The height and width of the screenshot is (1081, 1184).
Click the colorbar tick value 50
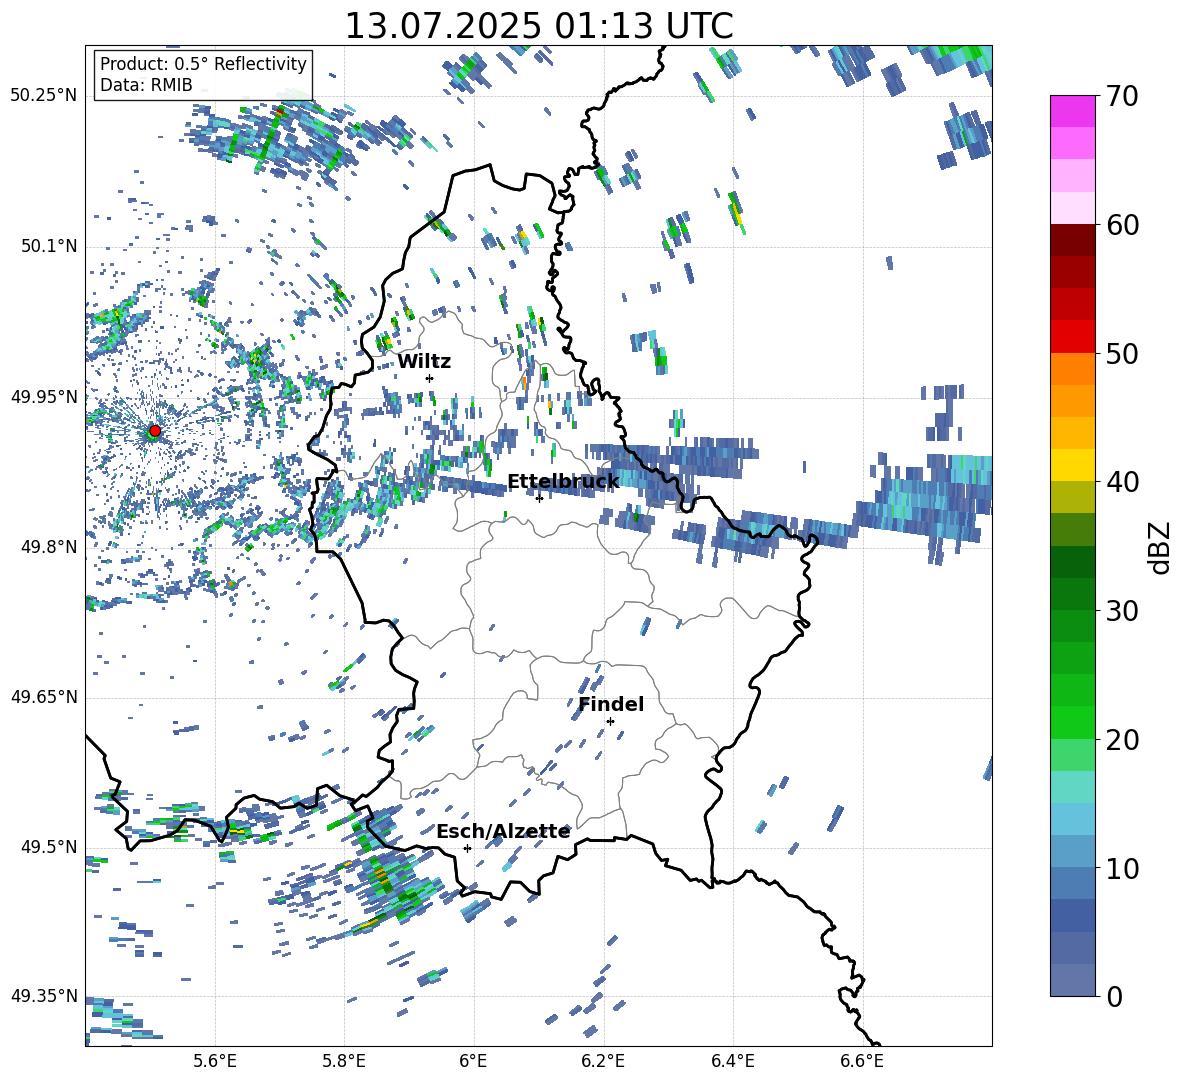coord(1122,354)
